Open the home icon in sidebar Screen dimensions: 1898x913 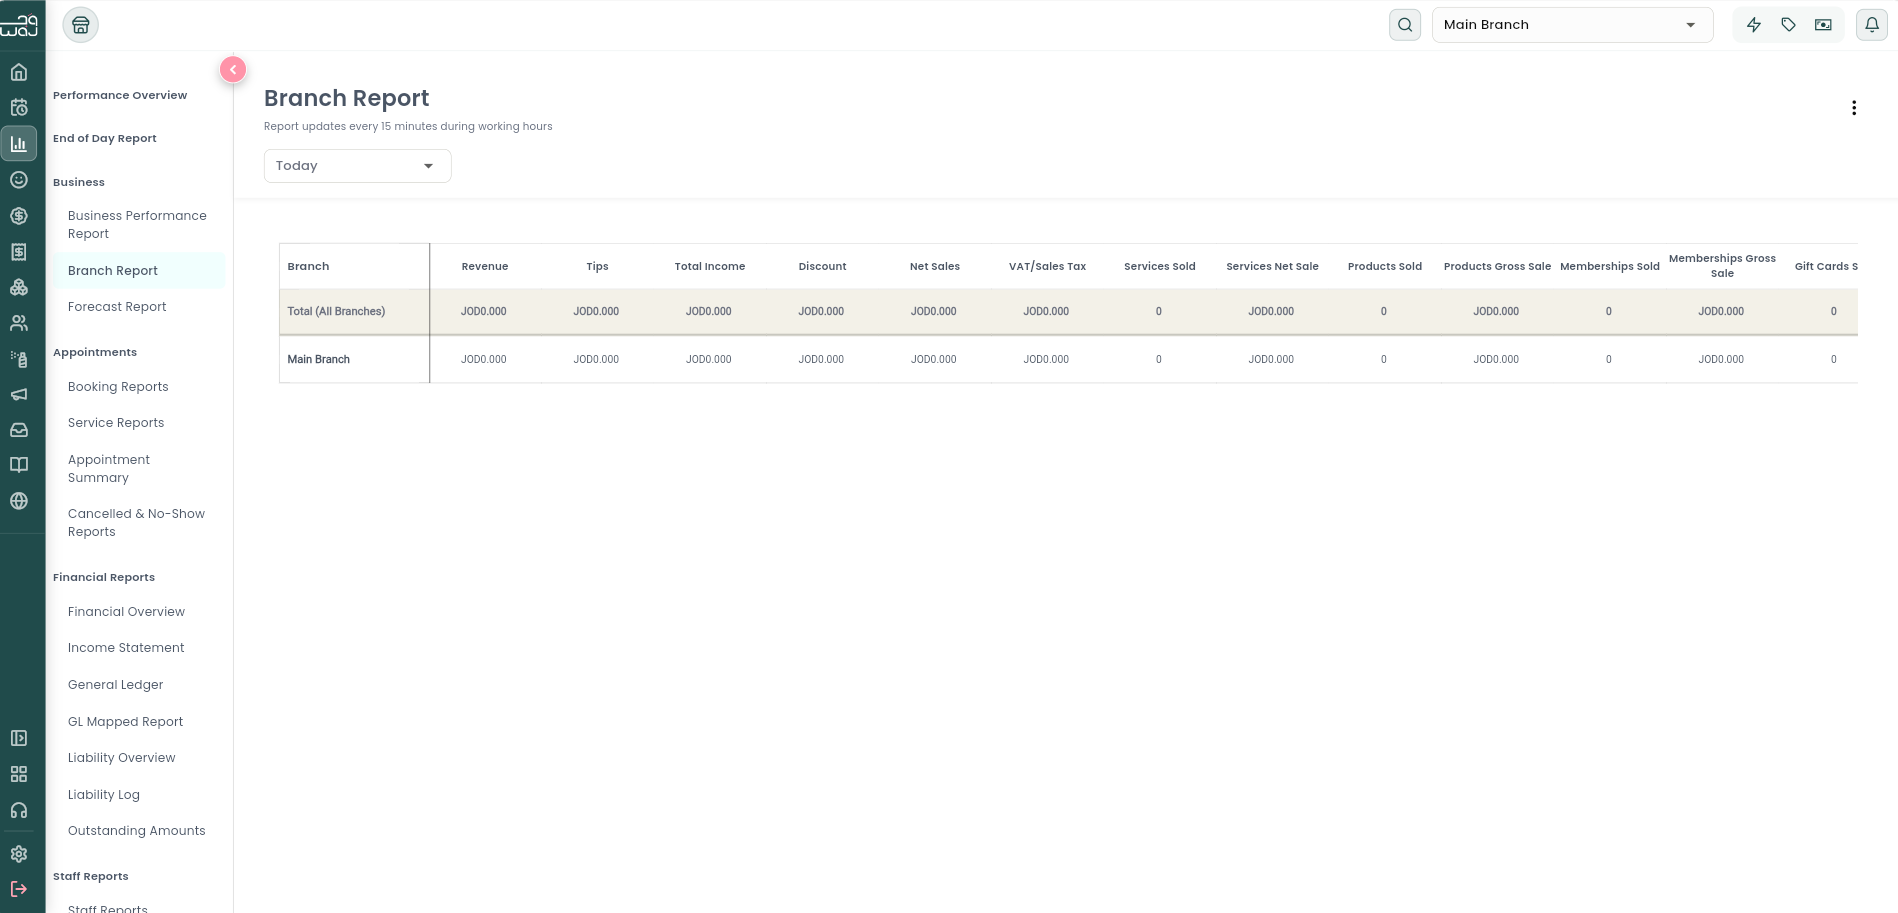[x=19, y=72]
